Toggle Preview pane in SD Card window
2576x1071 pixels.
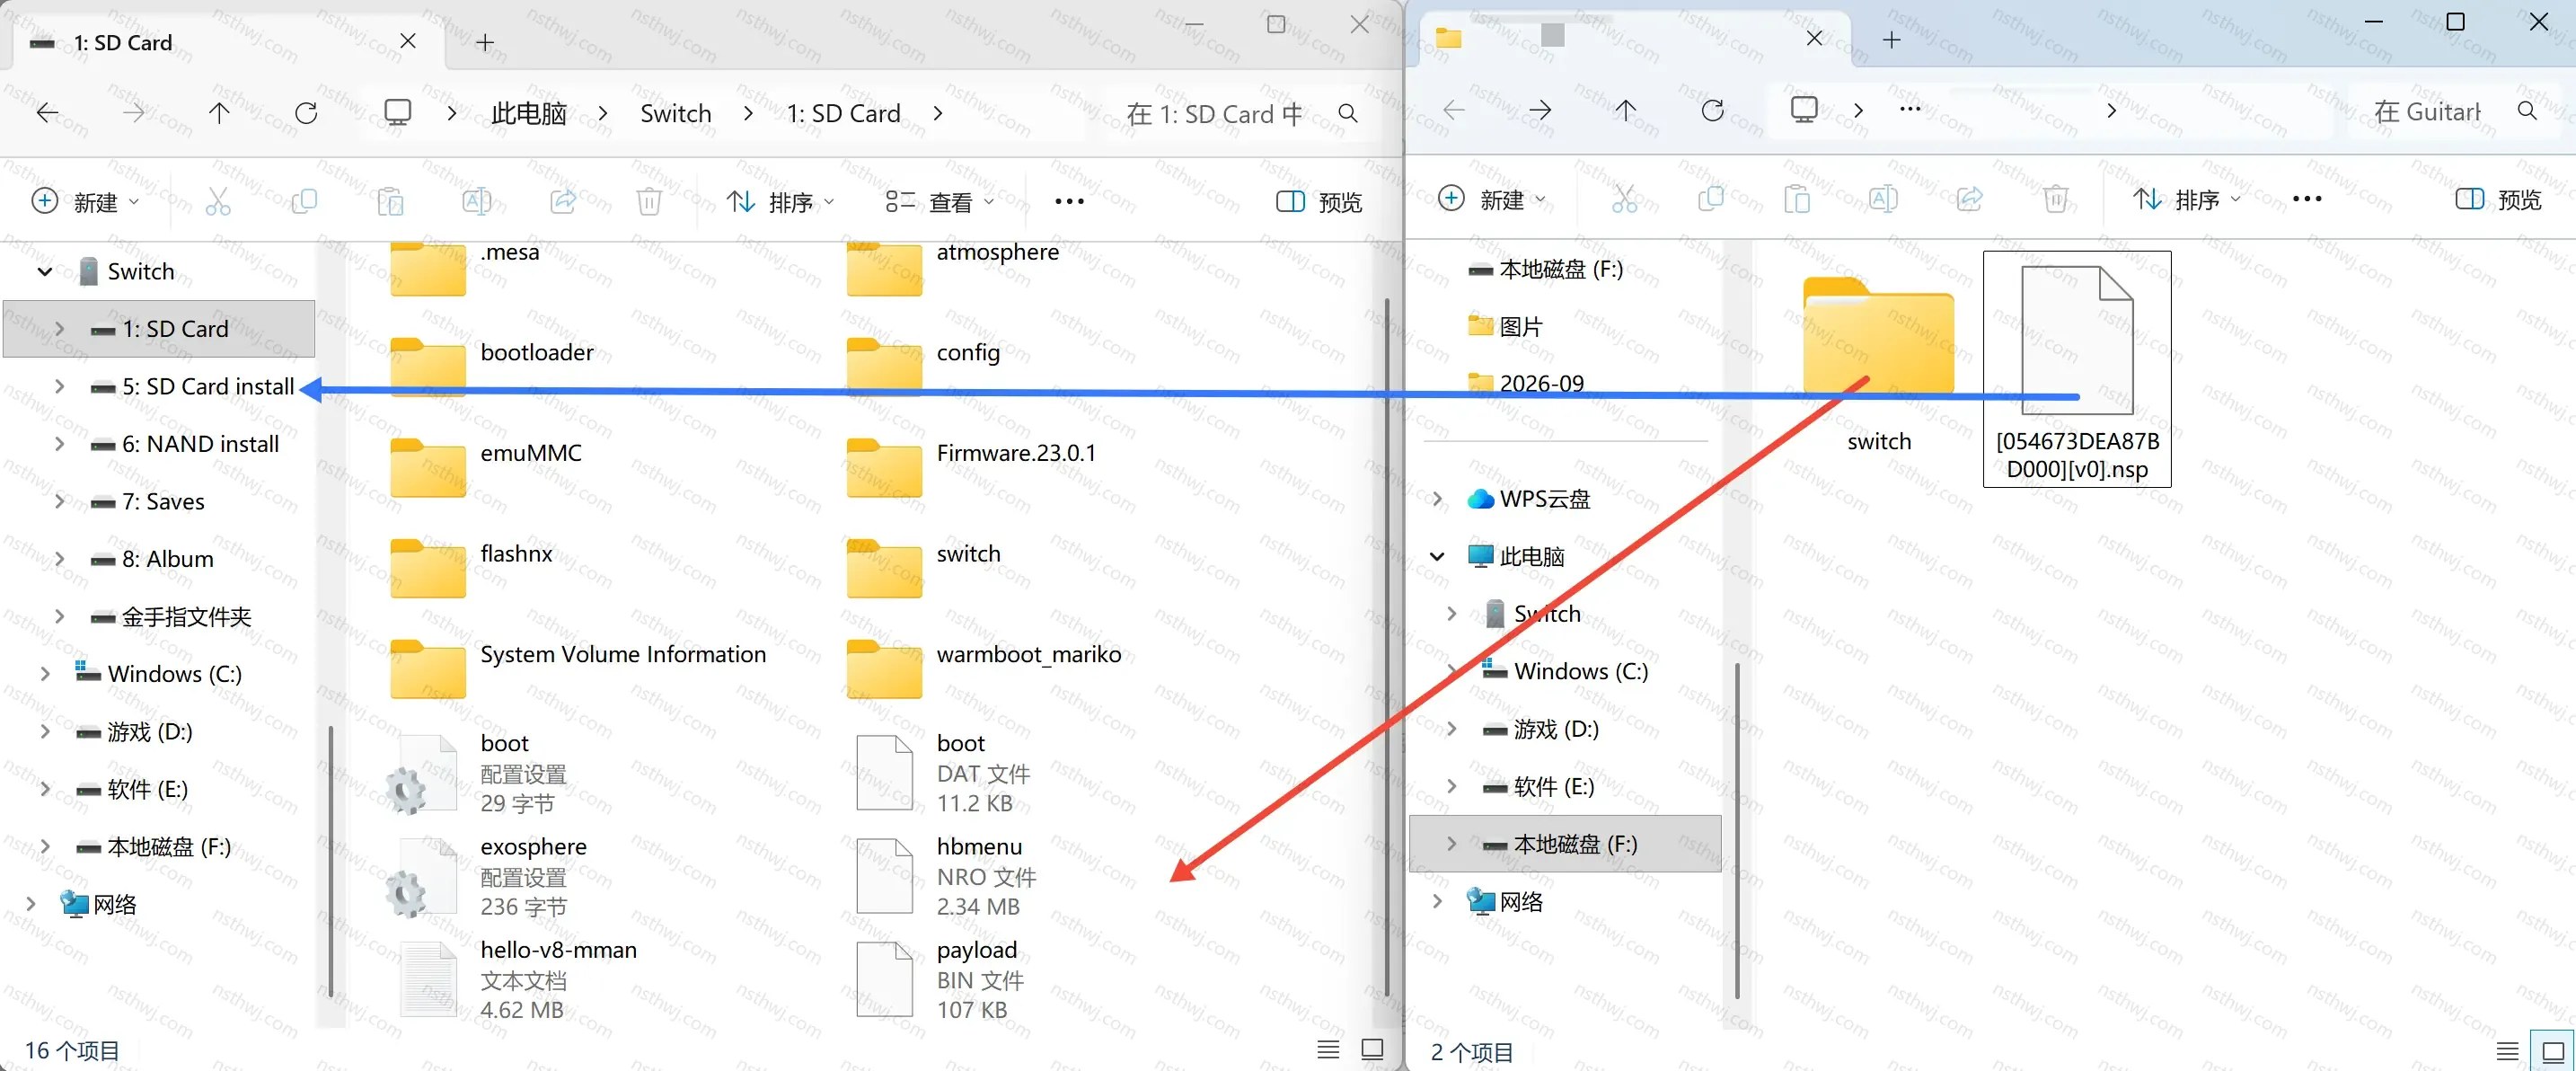pos(1319,202)
